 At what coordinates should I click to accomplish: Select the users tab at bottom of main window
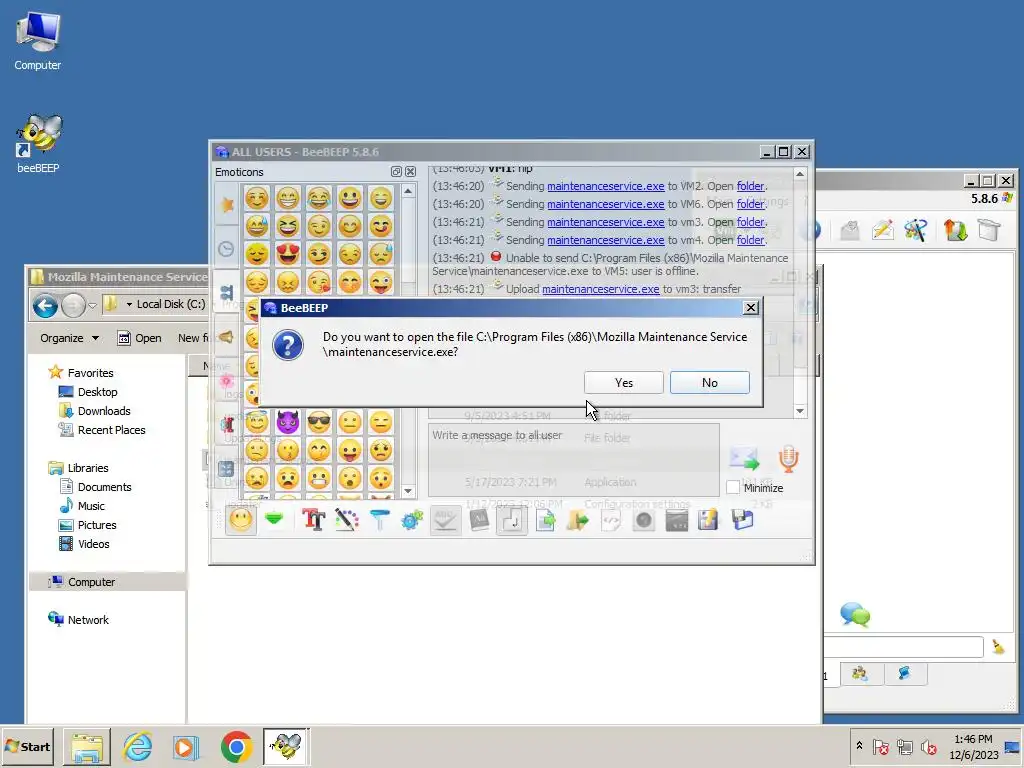859,673
